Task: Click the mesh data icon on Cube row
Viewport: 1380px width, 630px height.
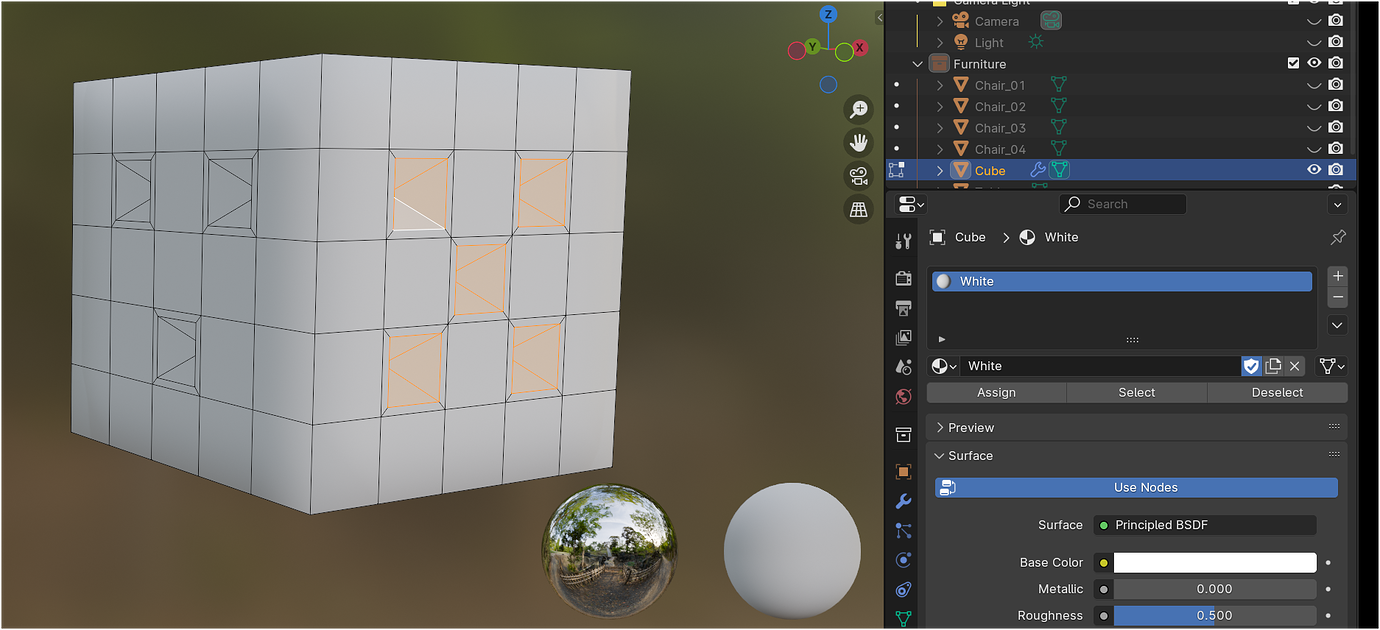Action: click(1060, 170)
